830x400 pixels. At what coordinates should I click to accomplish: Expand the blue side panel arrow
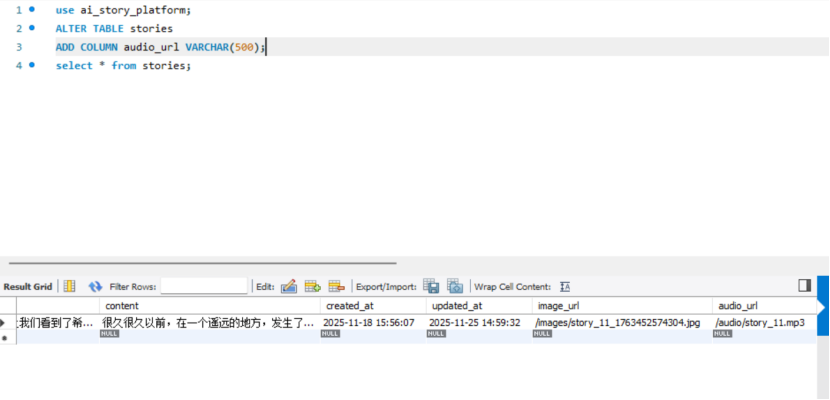[822, 307]
